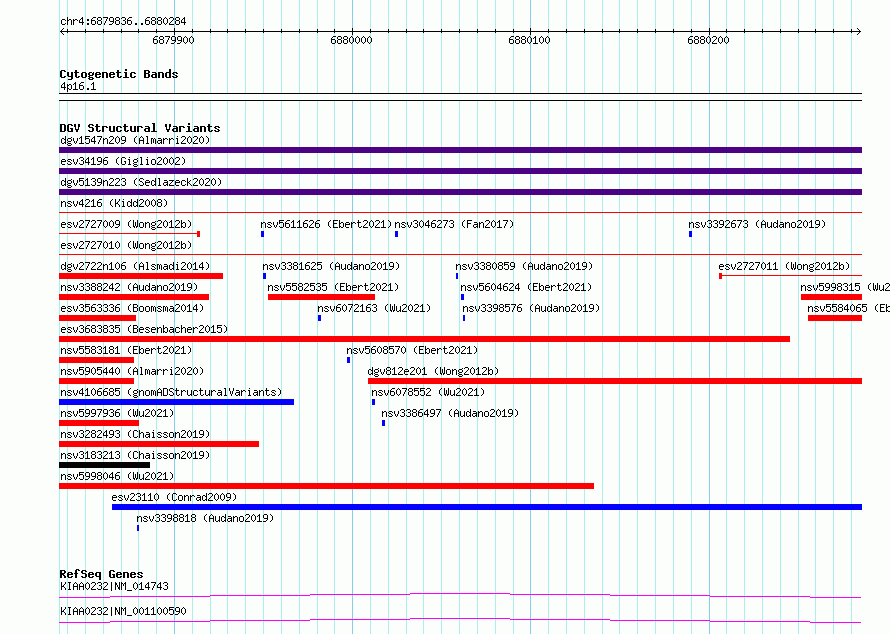Open dgv2722n106 (Alsmadi2014) label
Image resolution: width=890 pixels, height=634 pixels.
point(135,266)
